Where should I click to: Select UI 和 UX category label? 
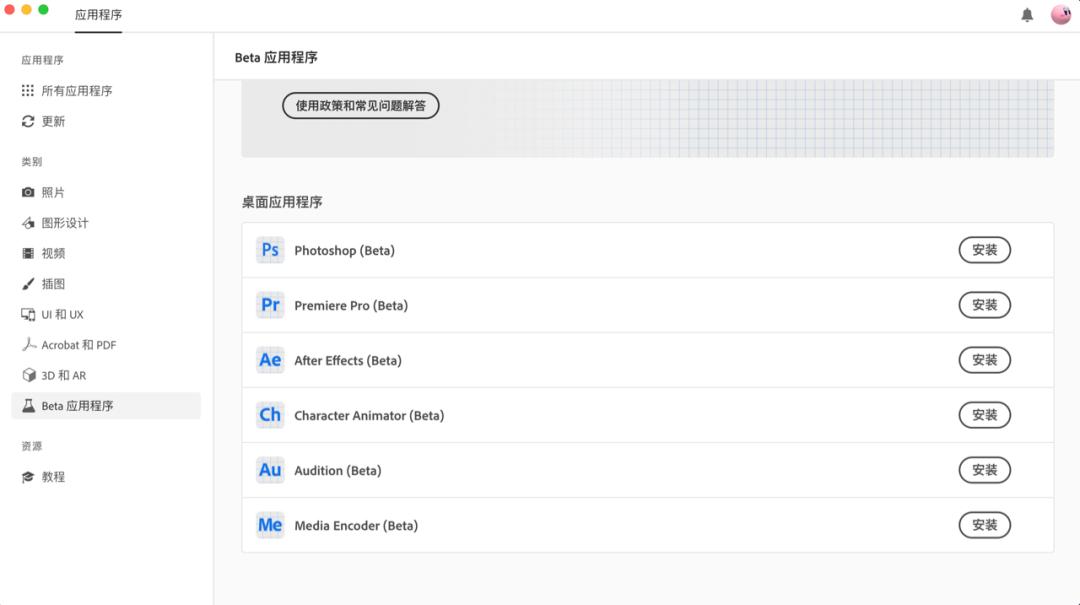tap(62, 314)
